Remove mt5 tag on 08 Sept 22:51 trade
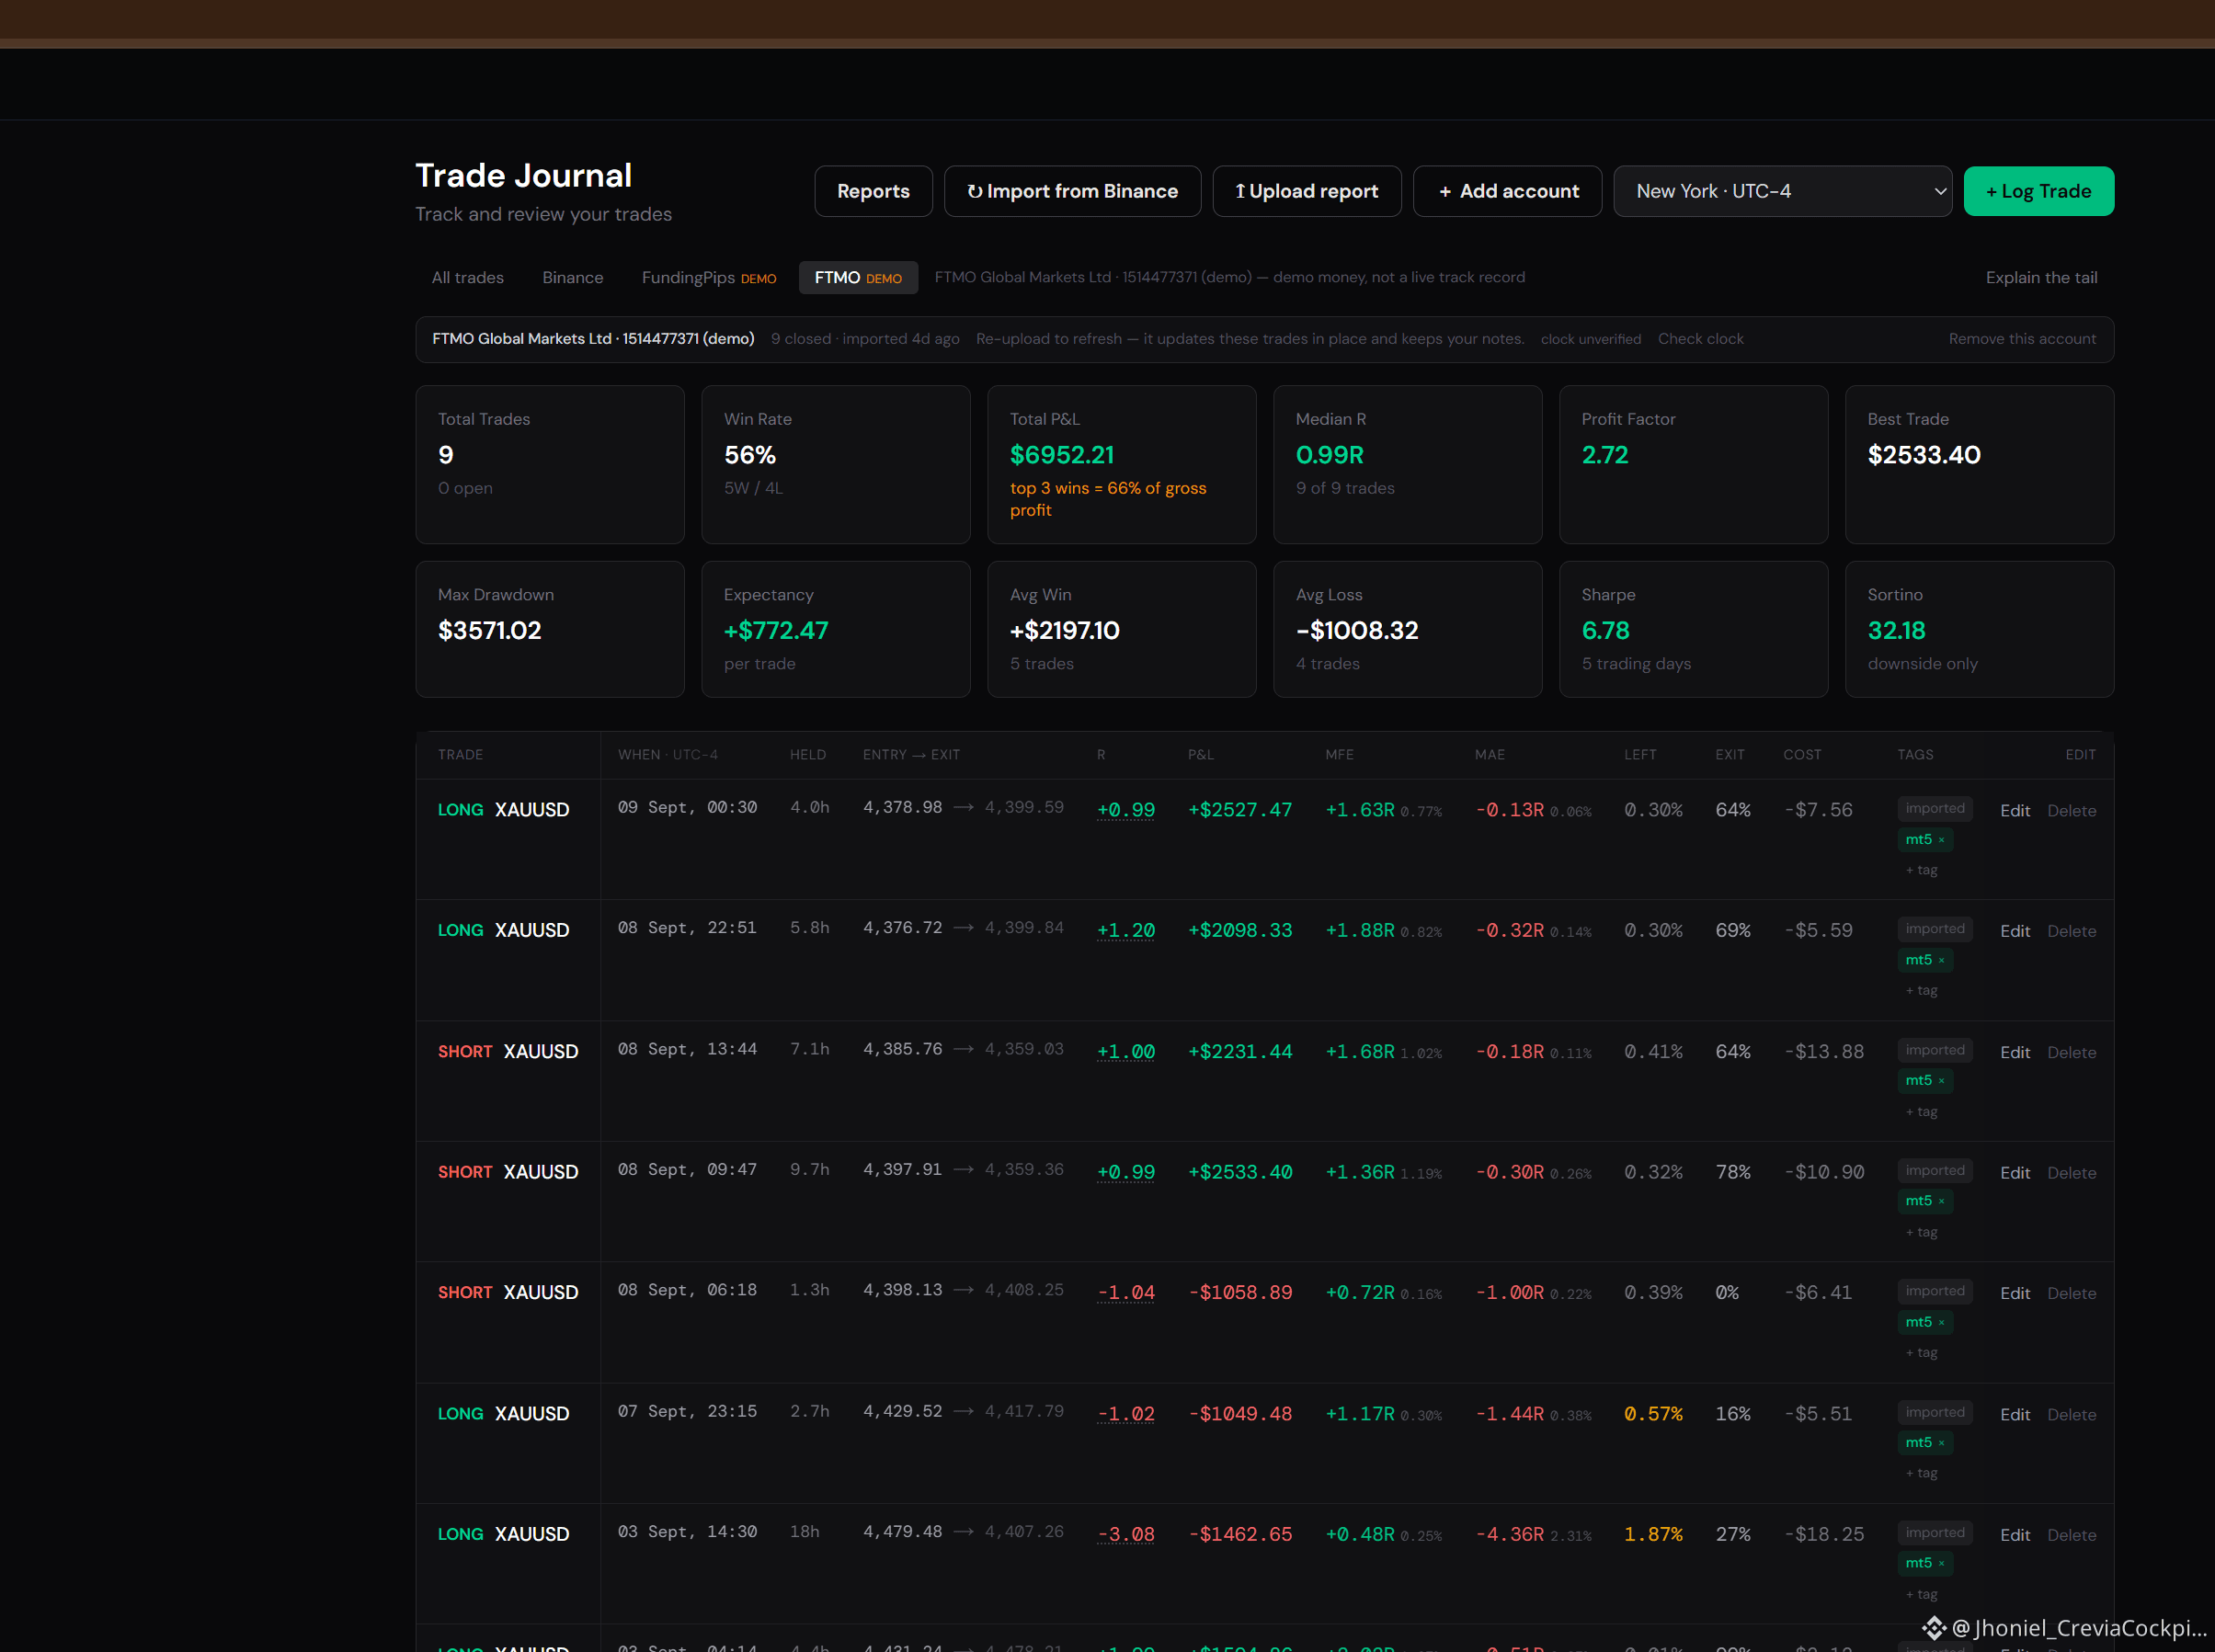This screenshot has height=1652, width=2215. pos(1941,960)
